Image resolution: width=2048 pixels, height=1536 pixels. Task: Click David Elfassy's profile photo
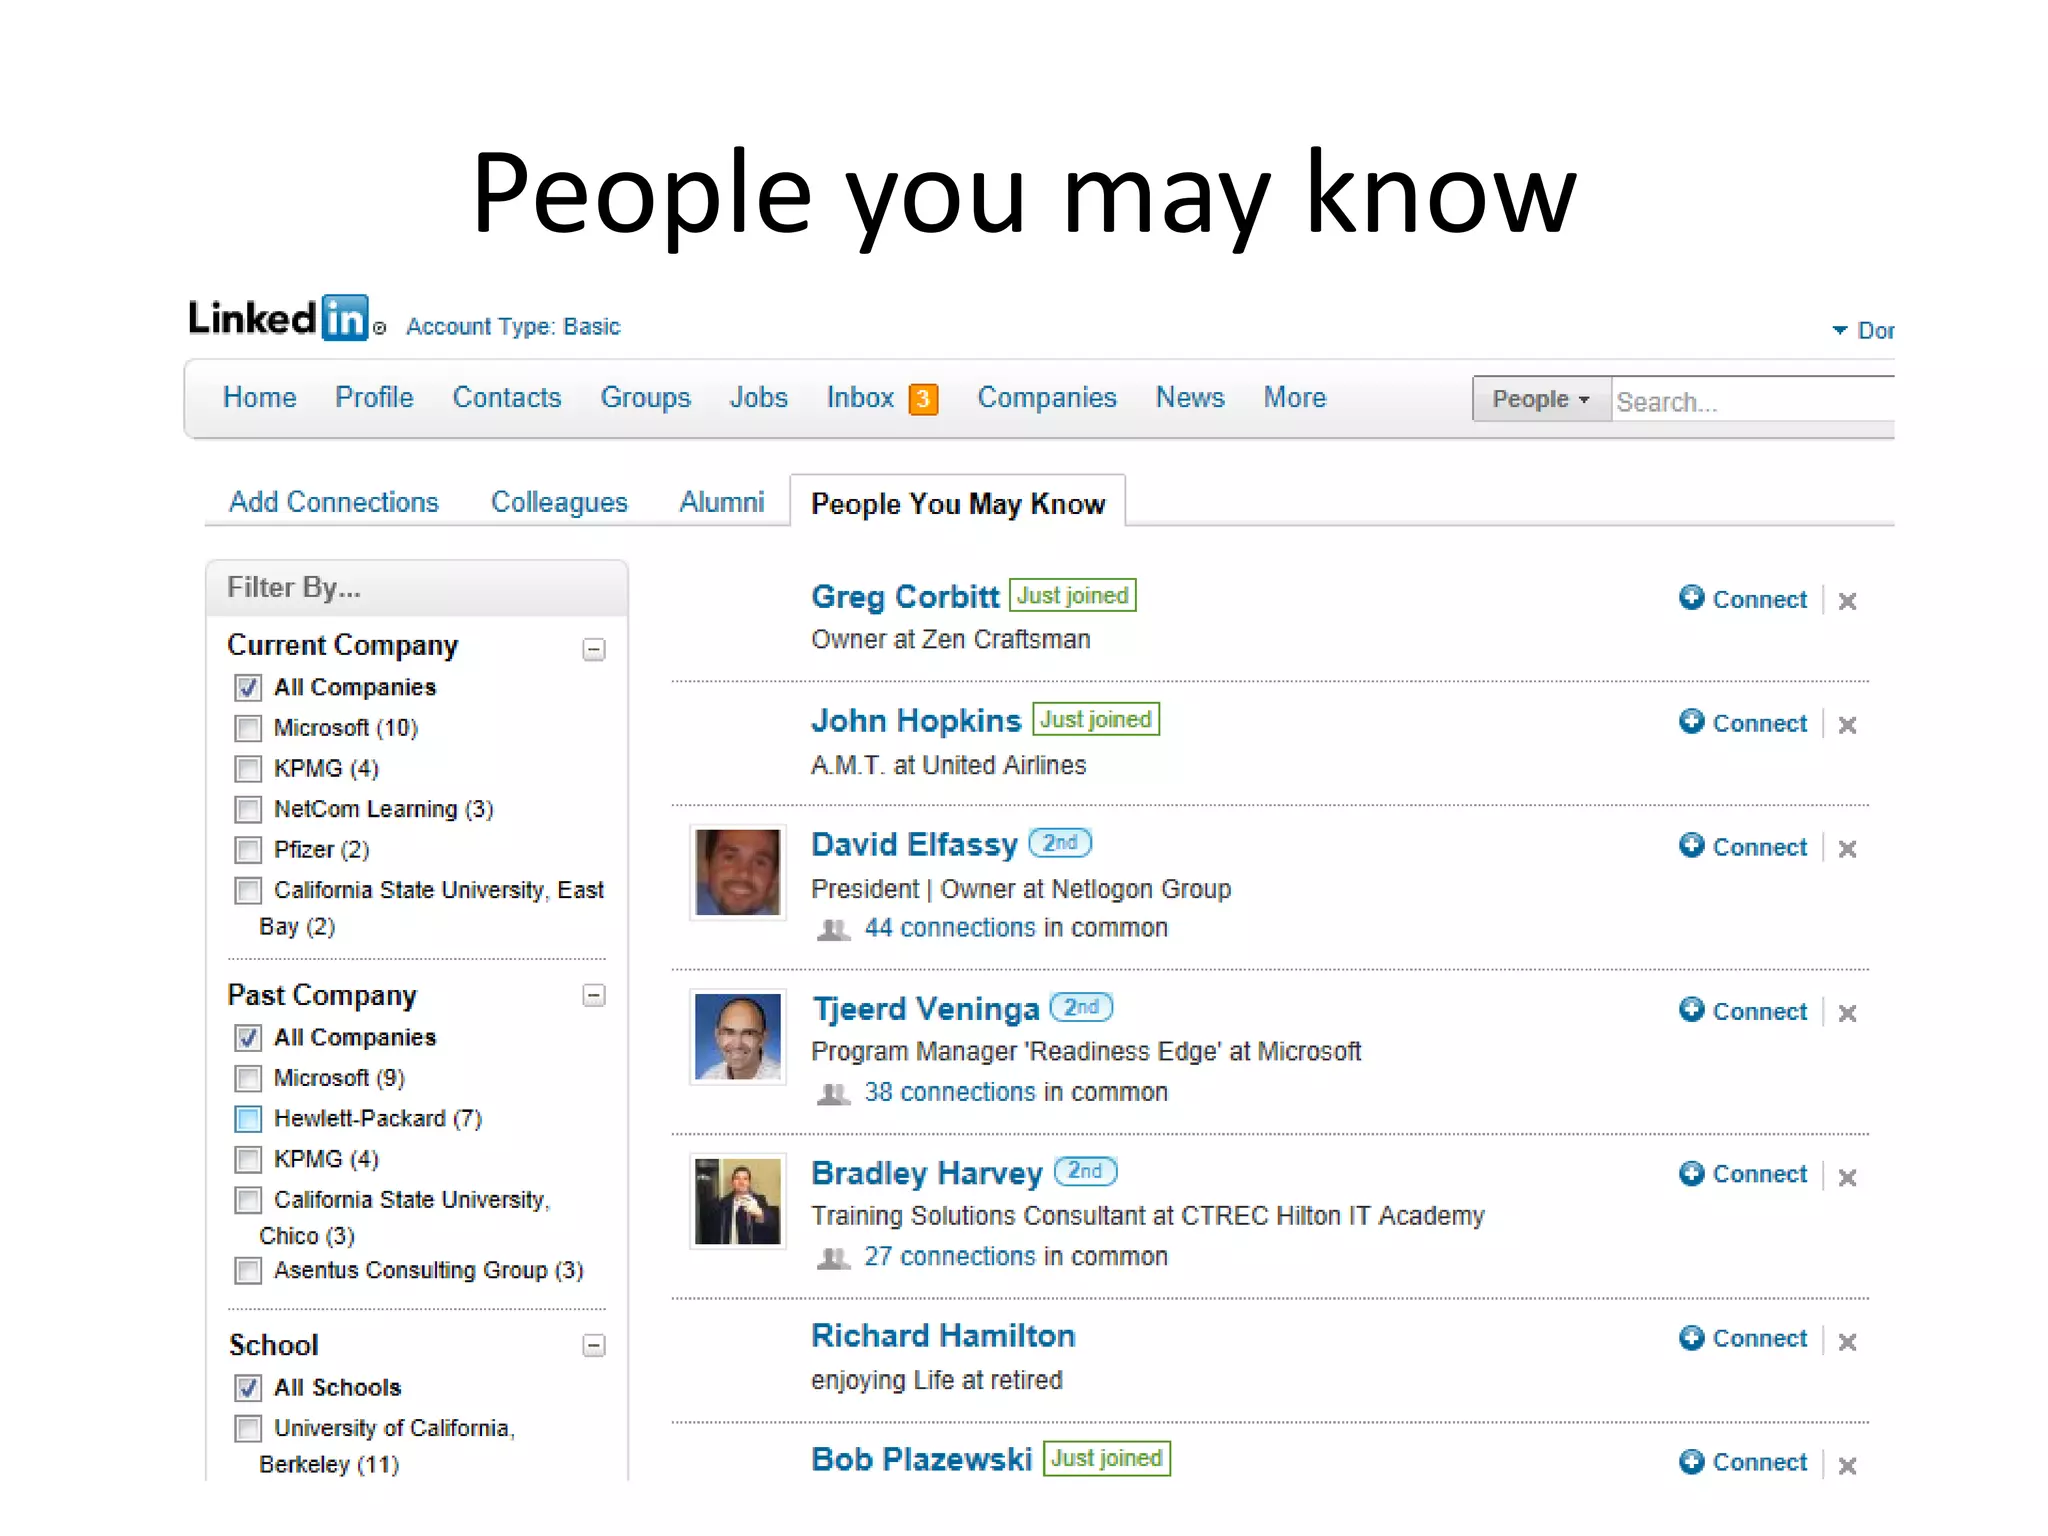[x=738, y=872]
